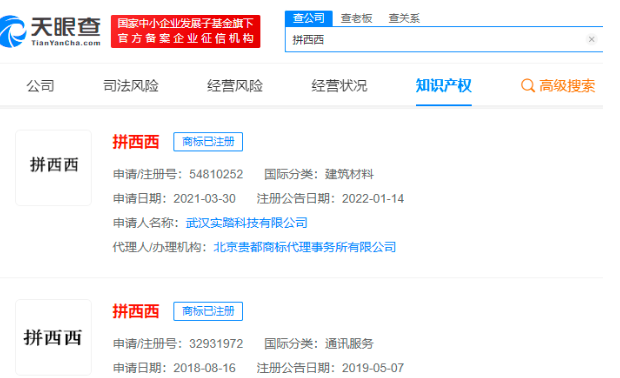Click international class 建筑材料
Screen dimensions: 620x378
[349, 174]
